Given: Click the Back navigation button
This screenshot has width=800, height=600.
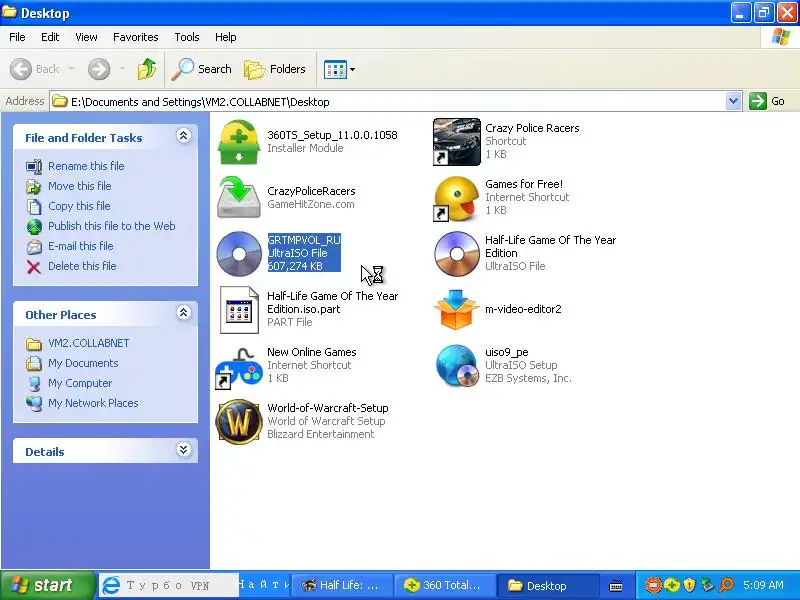Looking at the screenshot, I should pos(35,69).
